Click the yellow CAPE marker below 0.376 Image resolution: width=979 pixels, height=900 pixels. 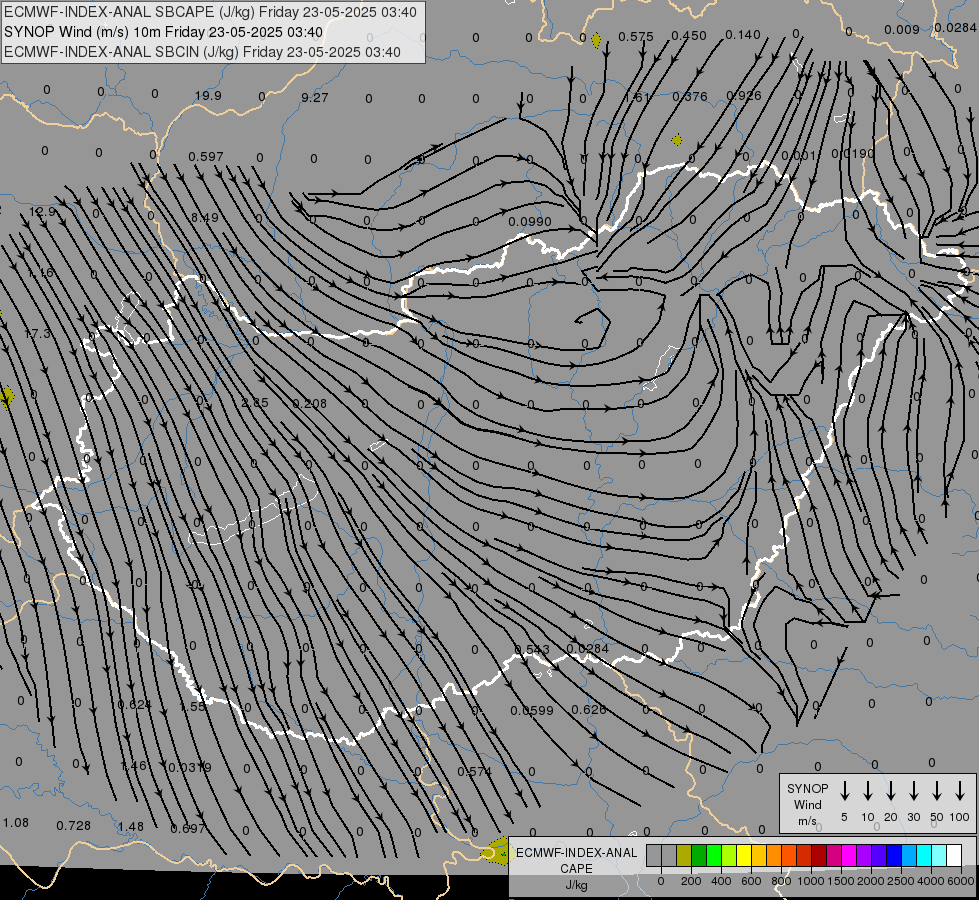pos(677,140)
